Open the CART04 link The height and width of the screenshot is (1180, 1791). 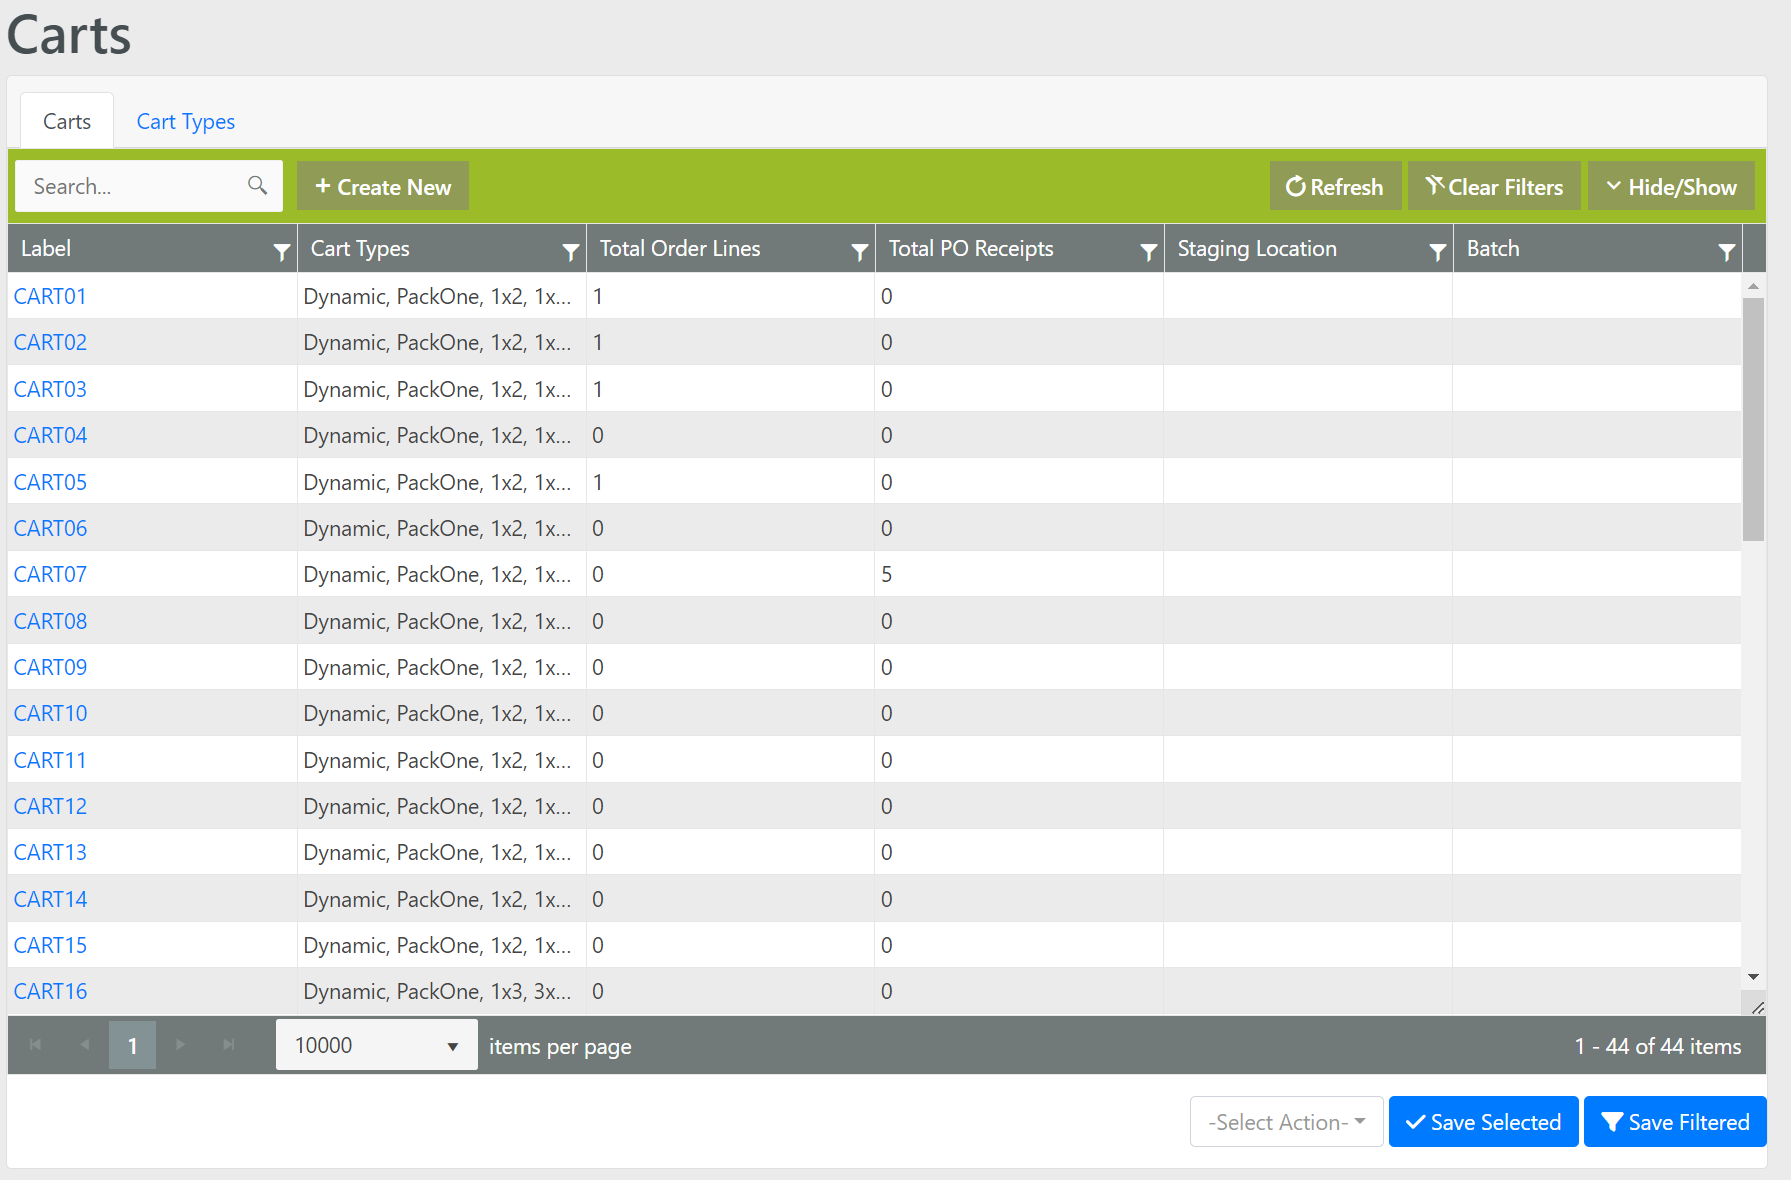(50, 435)
